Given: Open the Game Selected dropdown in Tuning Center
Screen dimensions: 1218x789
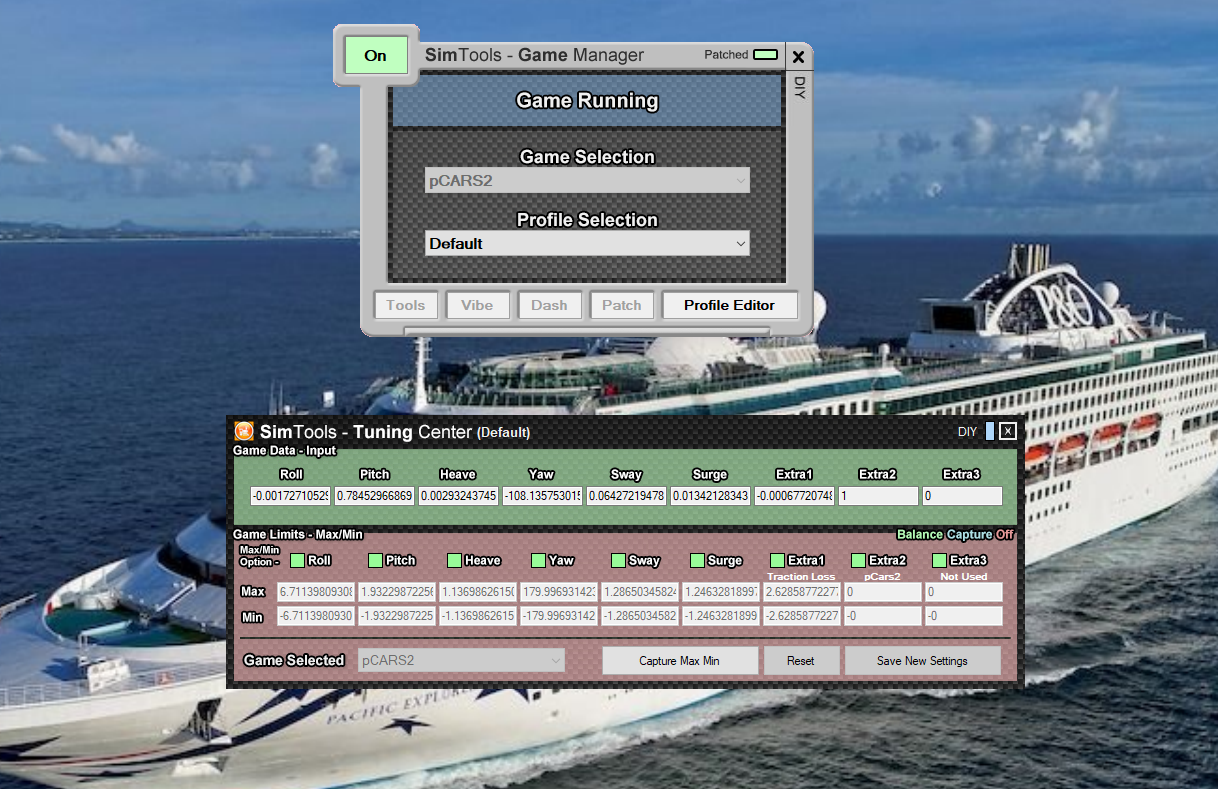Looking at the screenshot, I should 461,660.
